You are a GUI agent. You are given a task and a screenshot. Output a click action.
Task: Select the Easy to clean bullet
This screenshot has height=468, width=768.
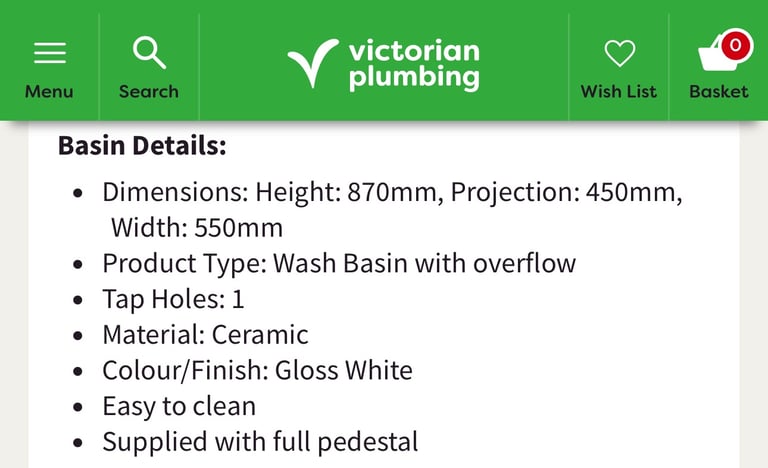click(179, 407)
